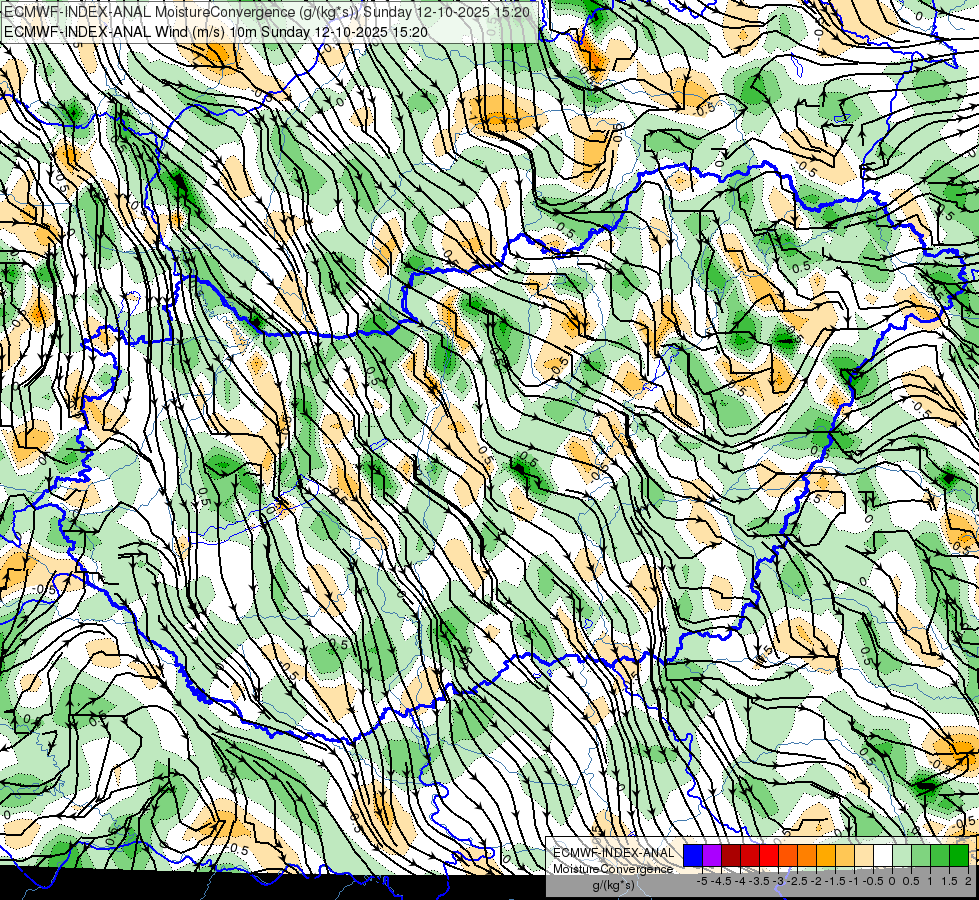Viewport: 979px width, 900px height.
Task: Pick the bright red swatch above -3
Action: click(x=769, y=856)
